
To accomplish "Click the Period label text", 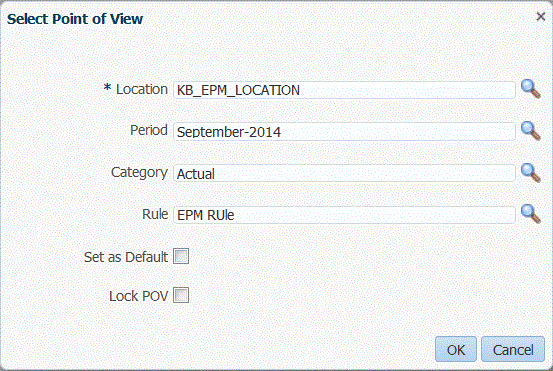I will 149,130.
